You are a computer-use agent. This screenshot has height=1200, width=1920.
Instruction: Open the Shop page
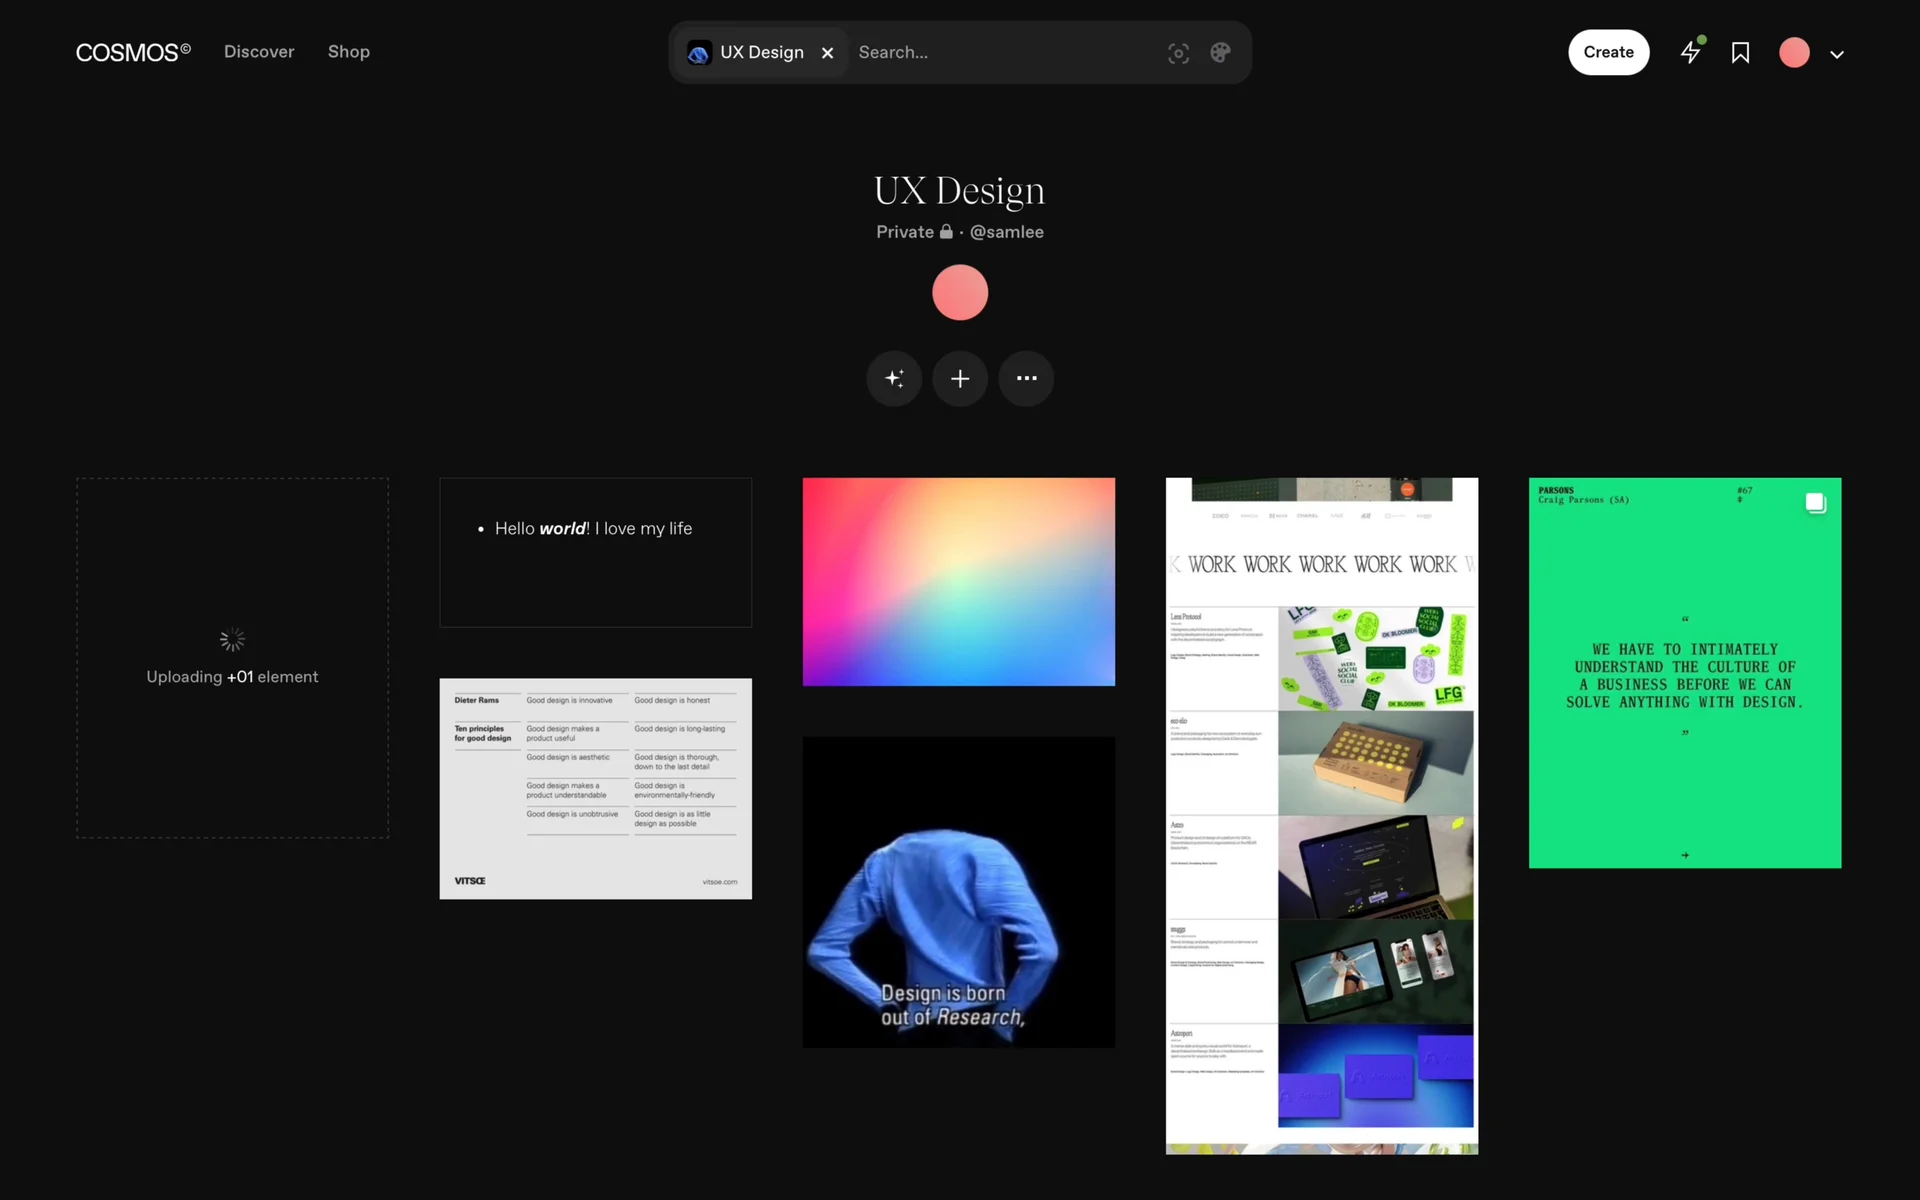(348, 52)
